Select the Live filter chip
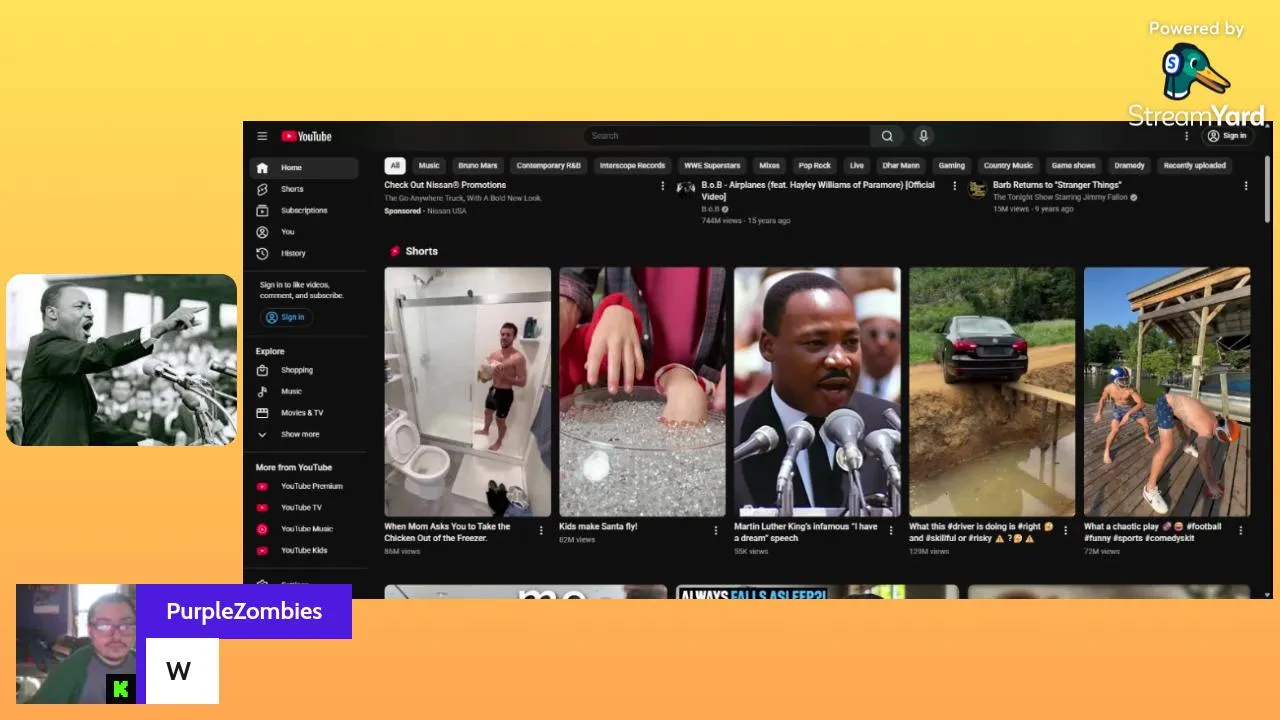This screenshot has height=720, width=1280. [x=857, y=166]
